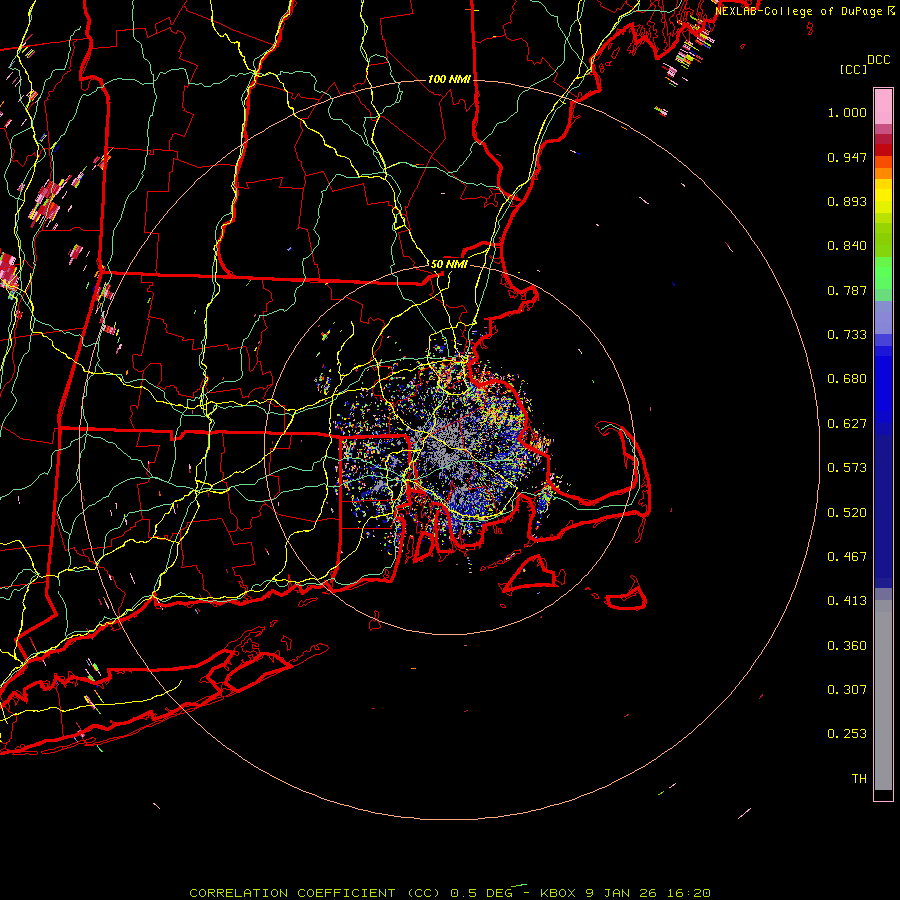The image size is (900, 900).
Task: Click the 100 NMI range ring label
Action: [449, 79]
